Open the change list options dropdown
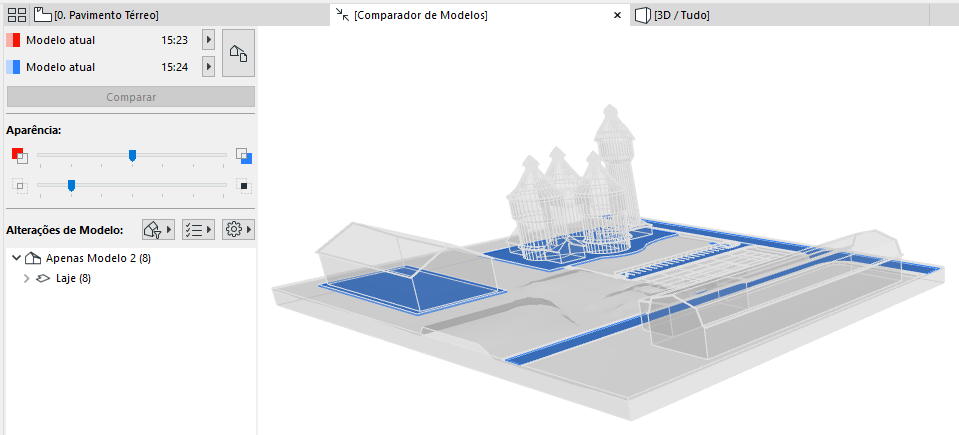 point(198,230)
